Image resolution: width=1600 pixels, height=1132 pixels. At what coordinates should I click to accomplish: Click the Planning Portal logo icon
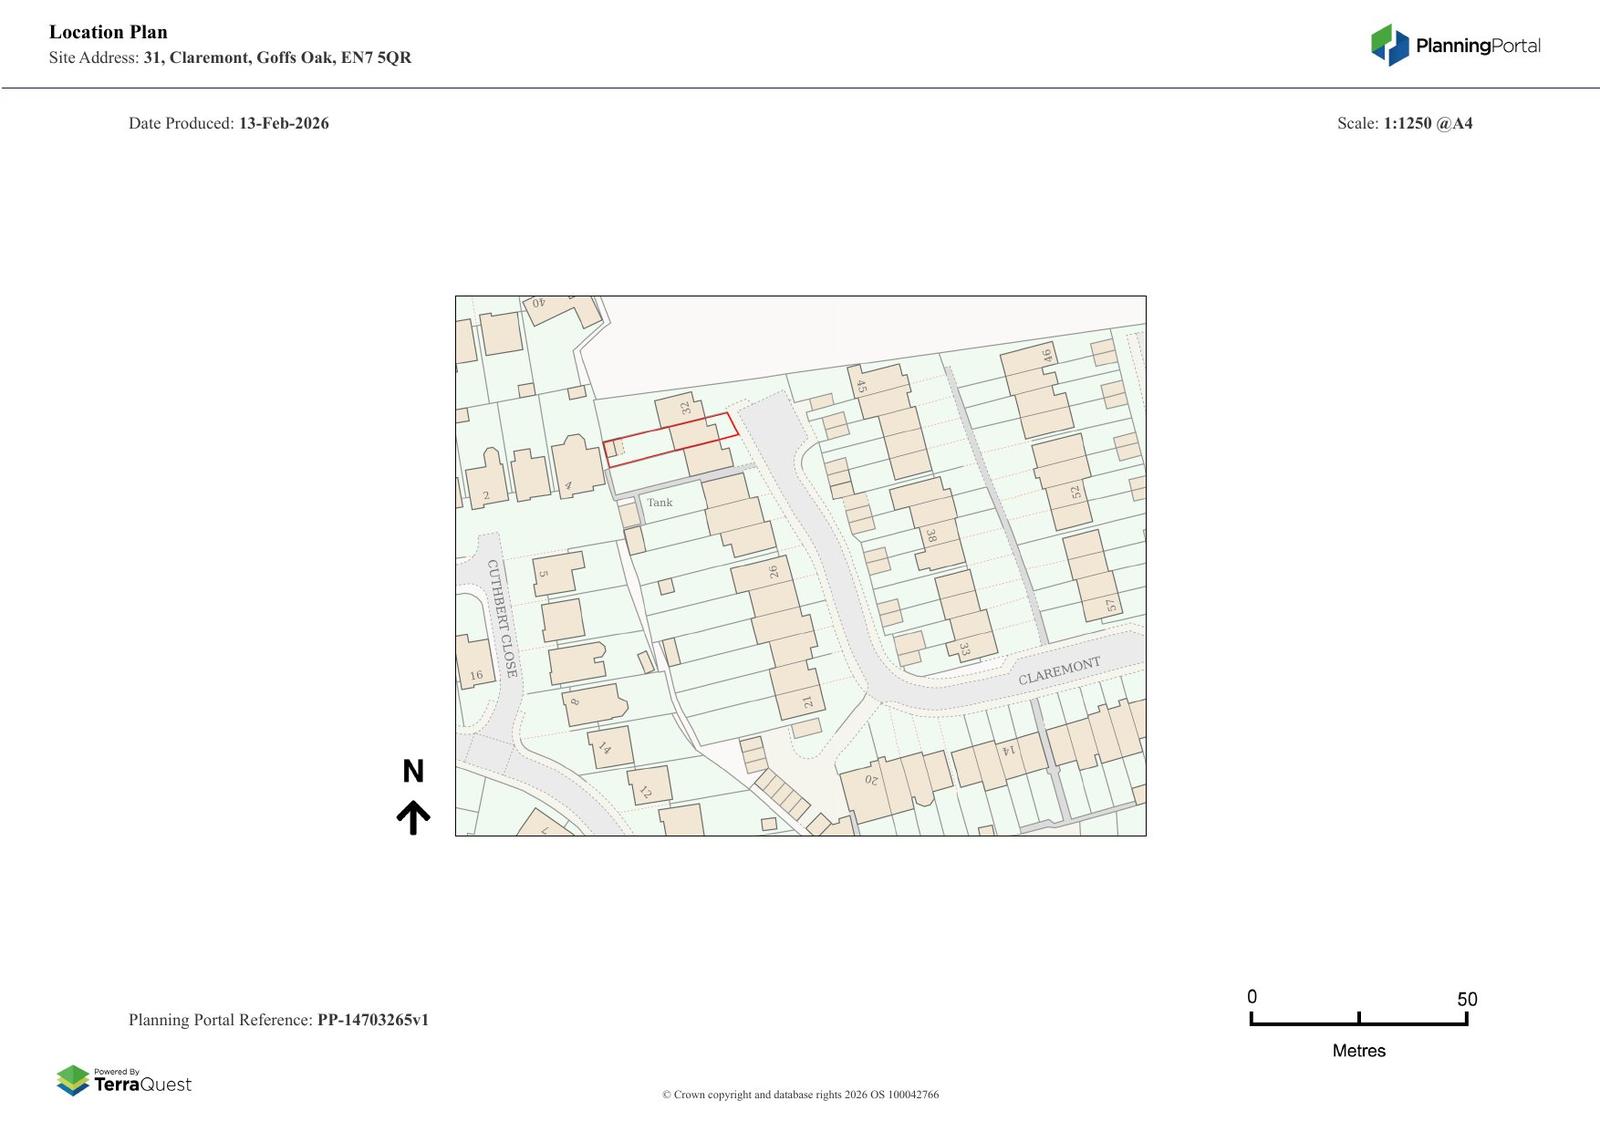point(1389,45)
